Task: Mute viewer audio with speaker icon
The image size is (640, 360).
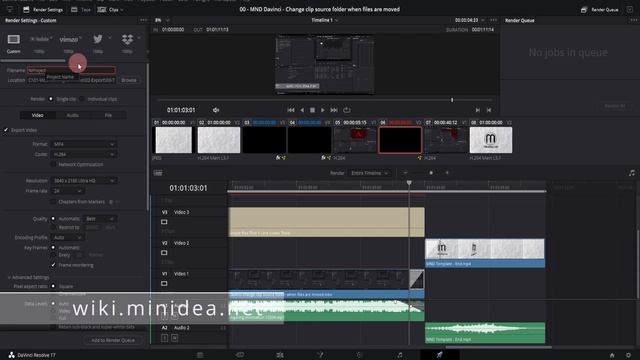Action: click(216, 110)
